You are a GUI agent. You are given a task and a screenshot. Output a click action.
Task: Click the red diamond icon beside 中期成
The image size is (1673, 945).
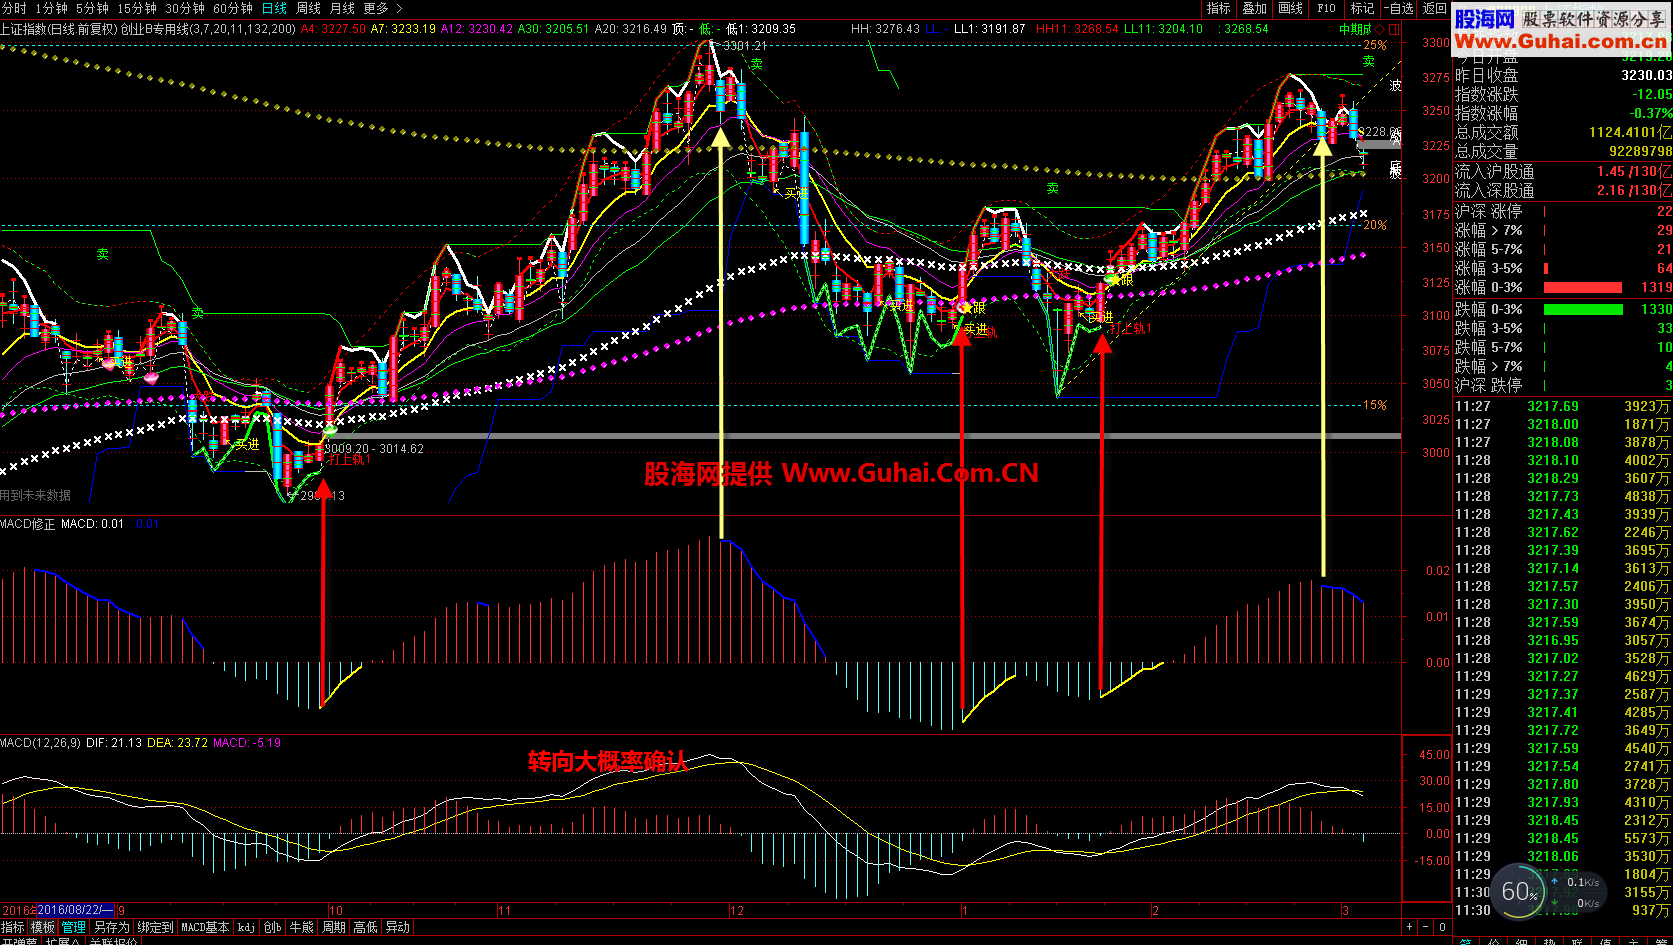coord(1380,29)
